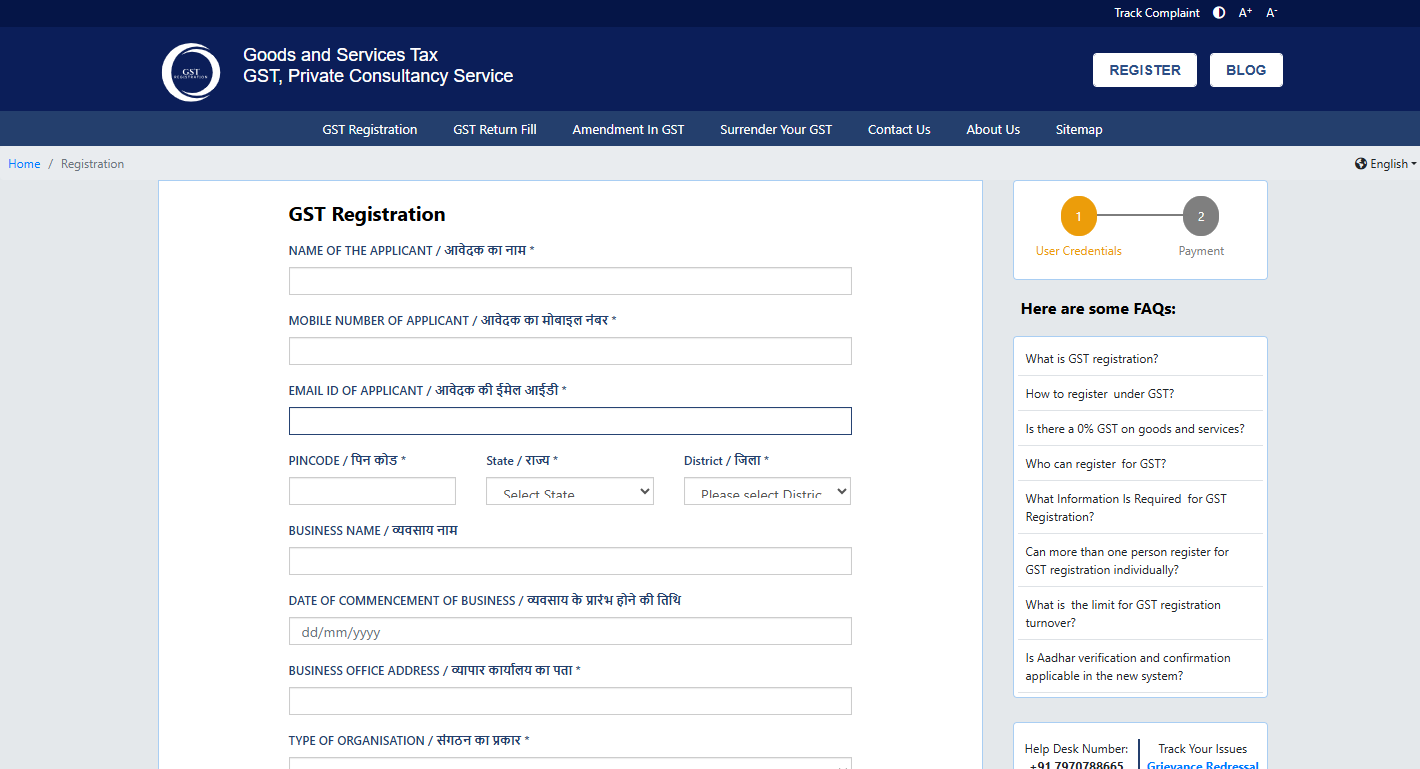The image size is (1420, 769).
Task: Open FAQ 'Who can register for GST?'
Action: pos(1095,464)
